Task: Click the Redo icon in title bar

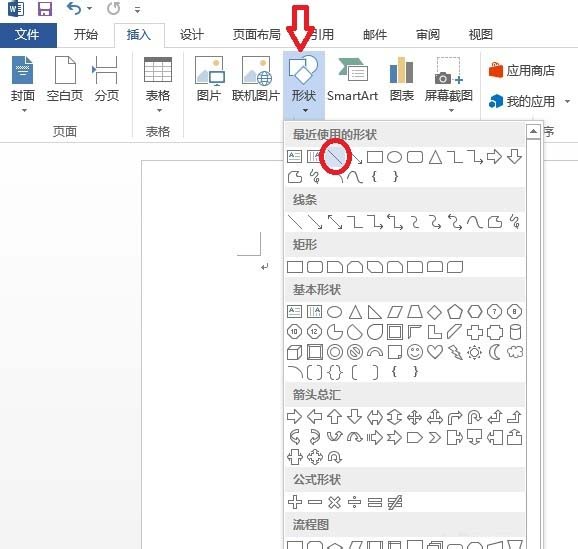Action: 114,8
